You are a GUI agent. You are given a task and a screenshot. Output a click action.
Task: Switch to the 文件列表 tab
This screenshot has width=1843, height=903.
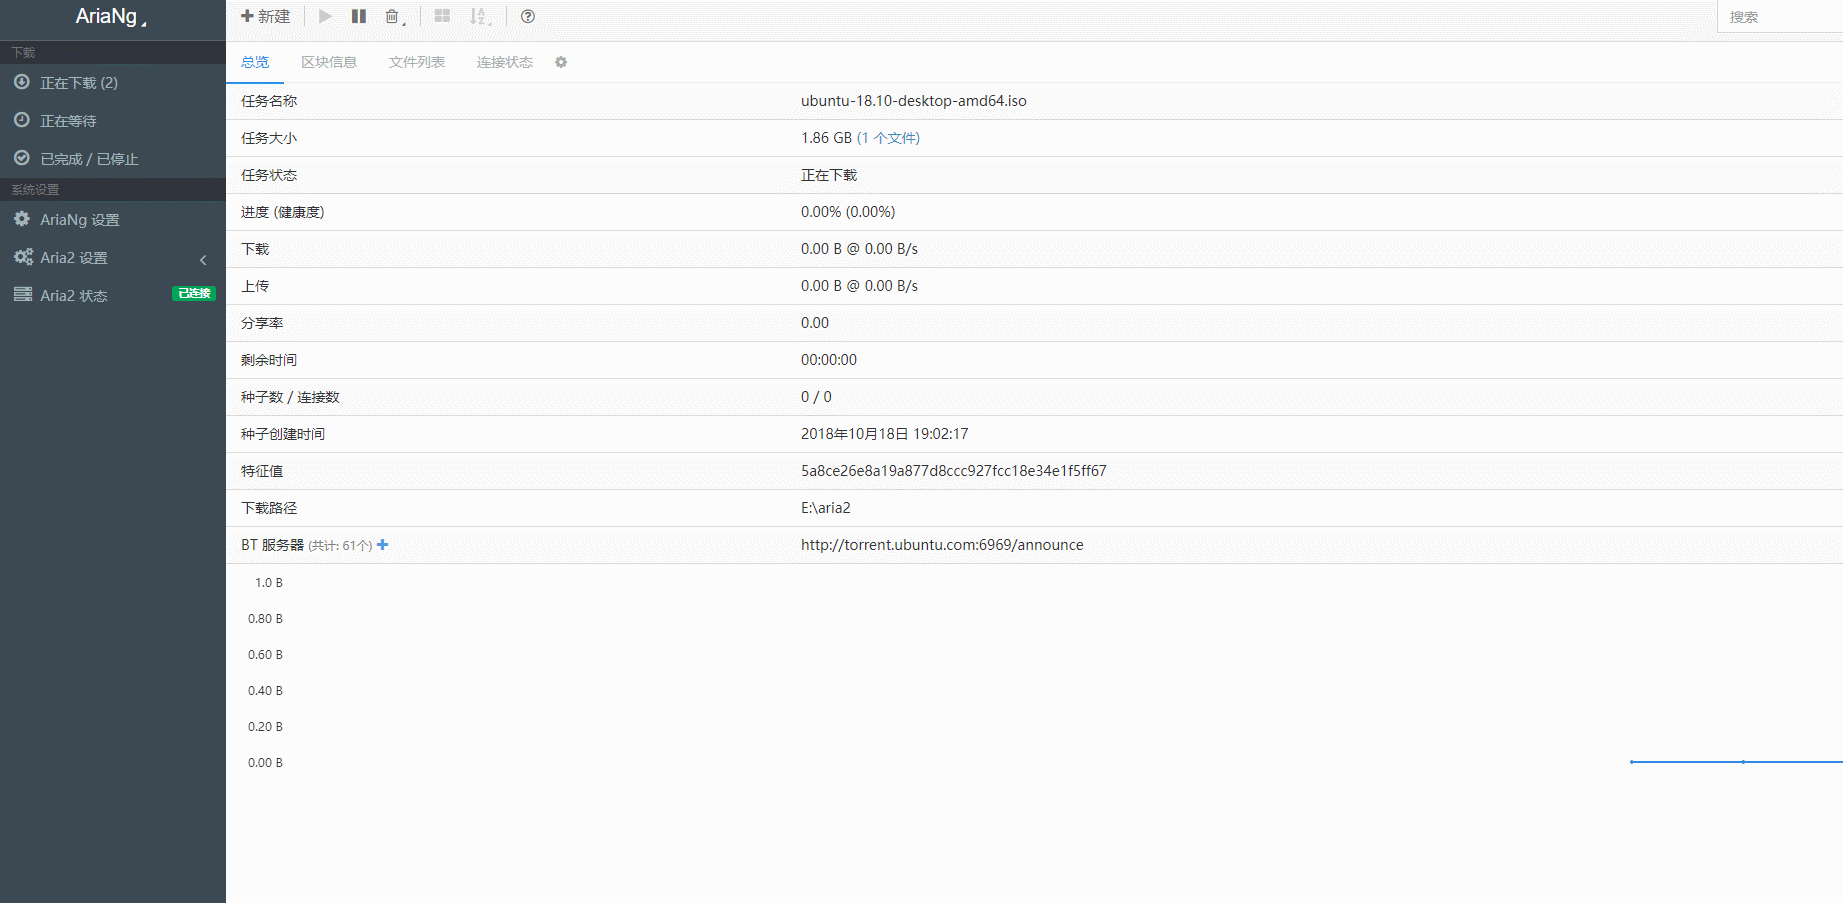pyautogui.click(x=417, y=62)
